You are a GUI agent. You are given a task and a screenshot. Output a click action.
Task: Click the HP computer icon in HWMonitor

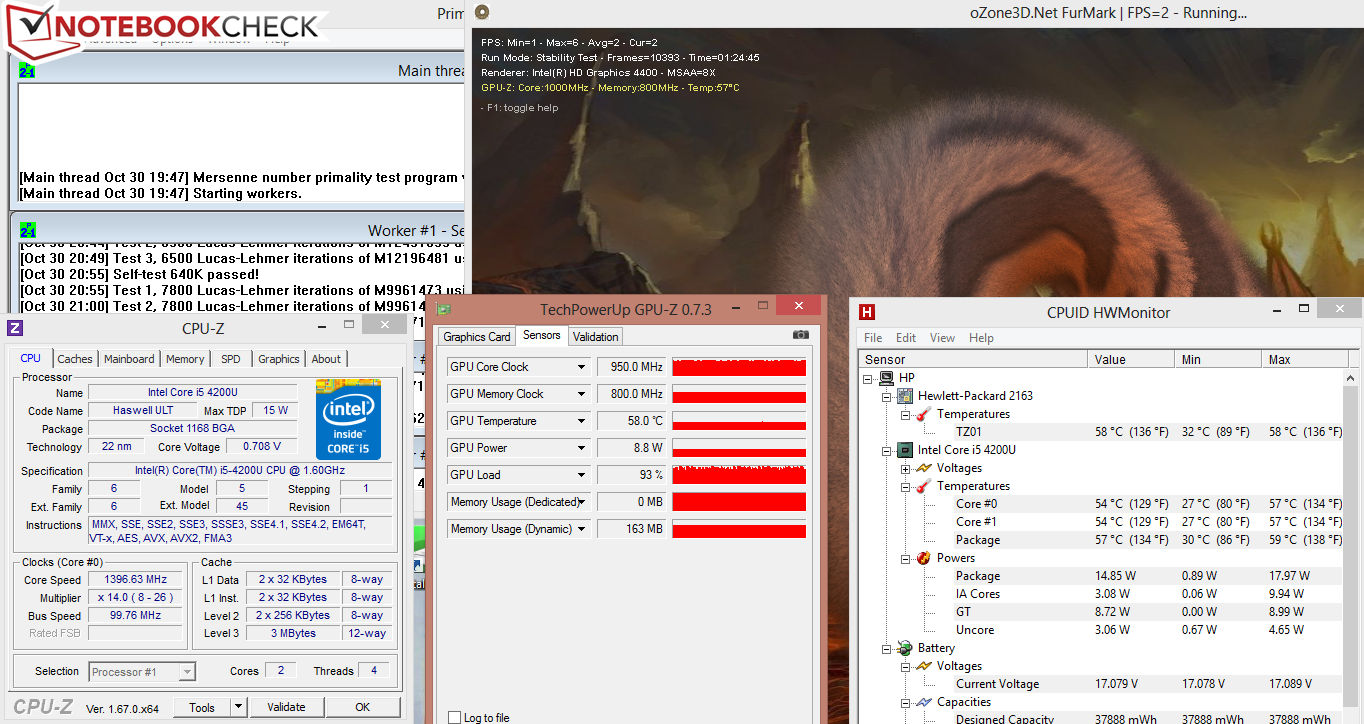pyautogui.click(x=886, y=378)
